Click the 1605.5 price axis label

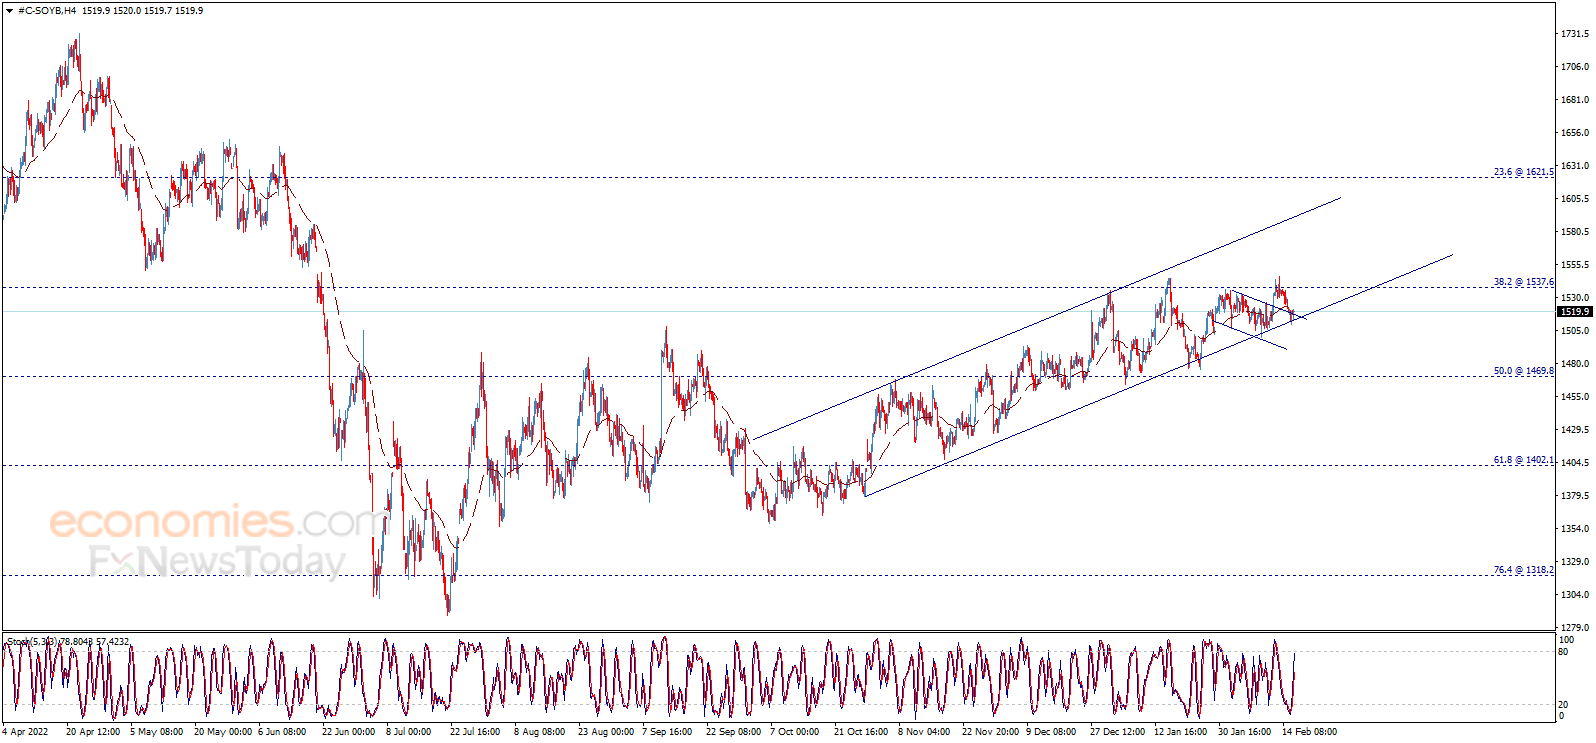(x=1575, y=199)
